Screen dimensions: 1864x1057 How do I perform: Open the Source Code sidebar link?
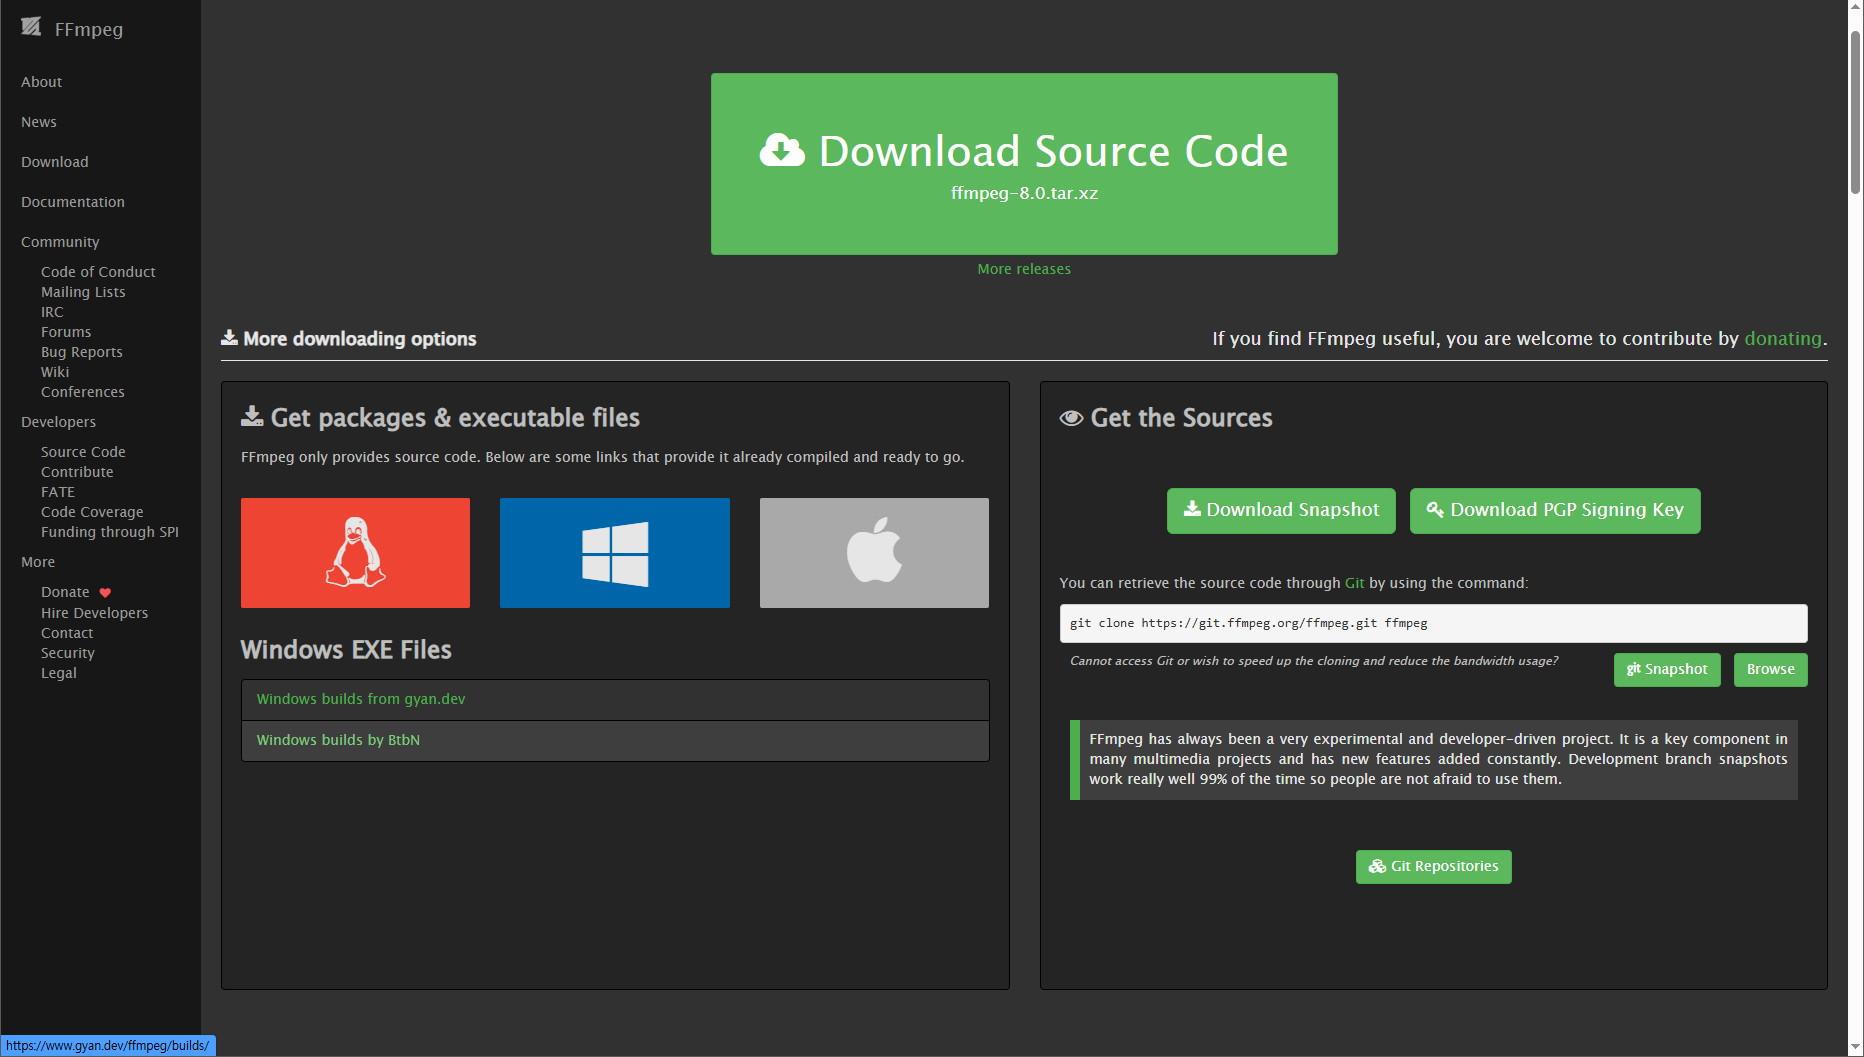[83, 452]
